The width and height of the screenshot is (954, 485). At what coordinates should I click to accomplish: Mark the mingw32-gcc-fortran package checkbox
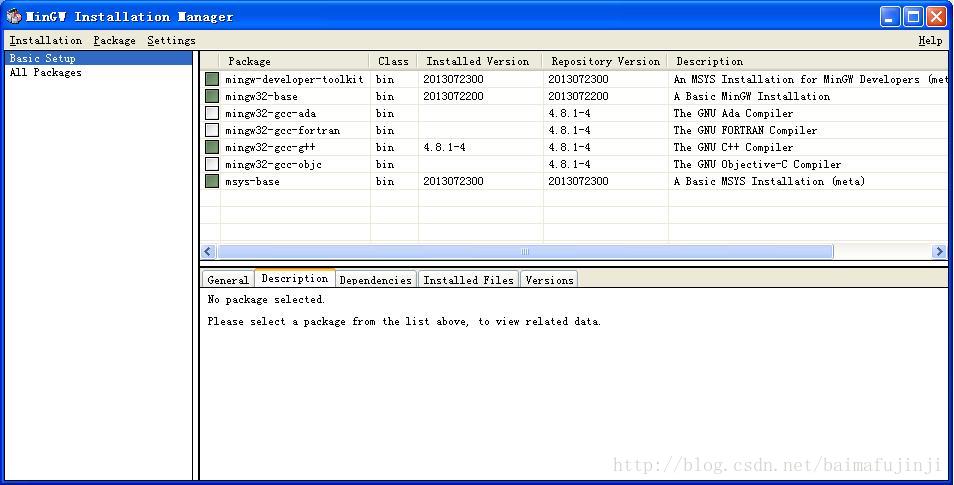pos(212,130)
